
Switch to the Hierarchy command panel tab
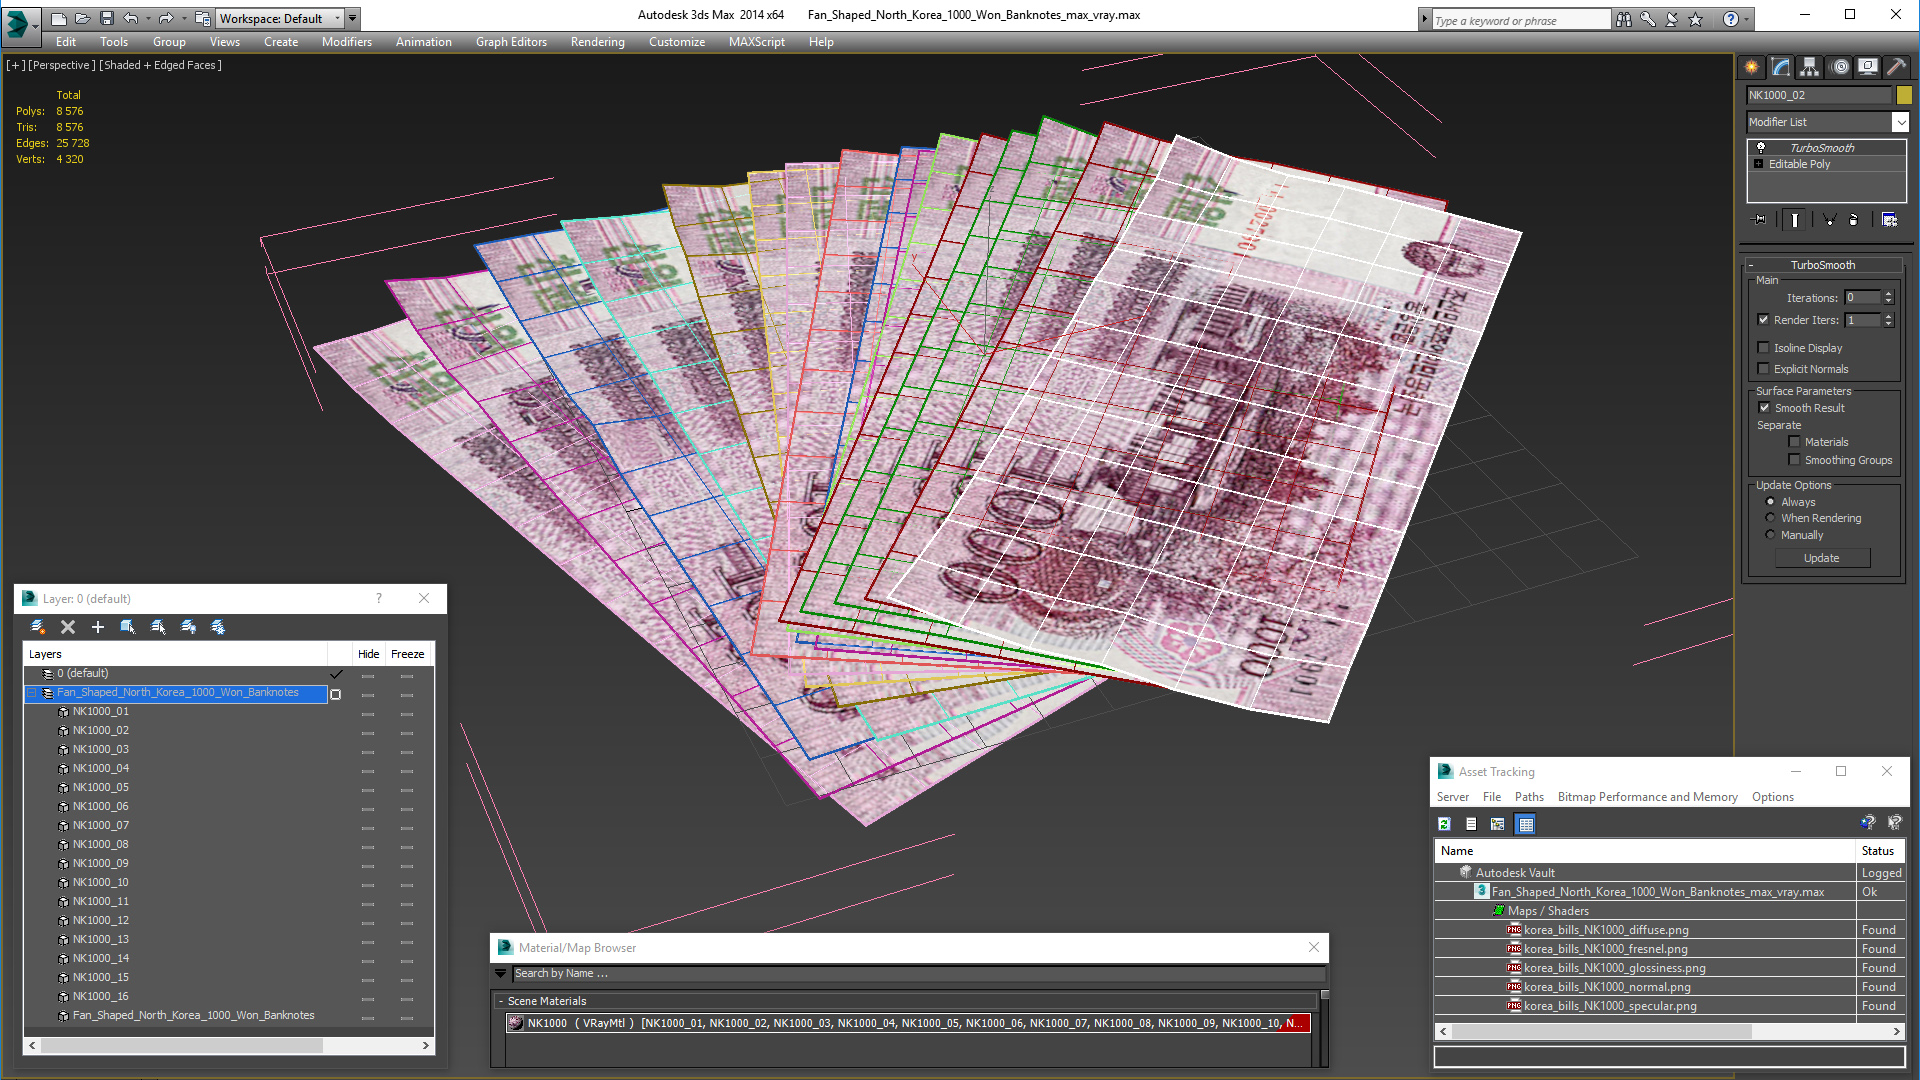click(x=1810, y=67)
